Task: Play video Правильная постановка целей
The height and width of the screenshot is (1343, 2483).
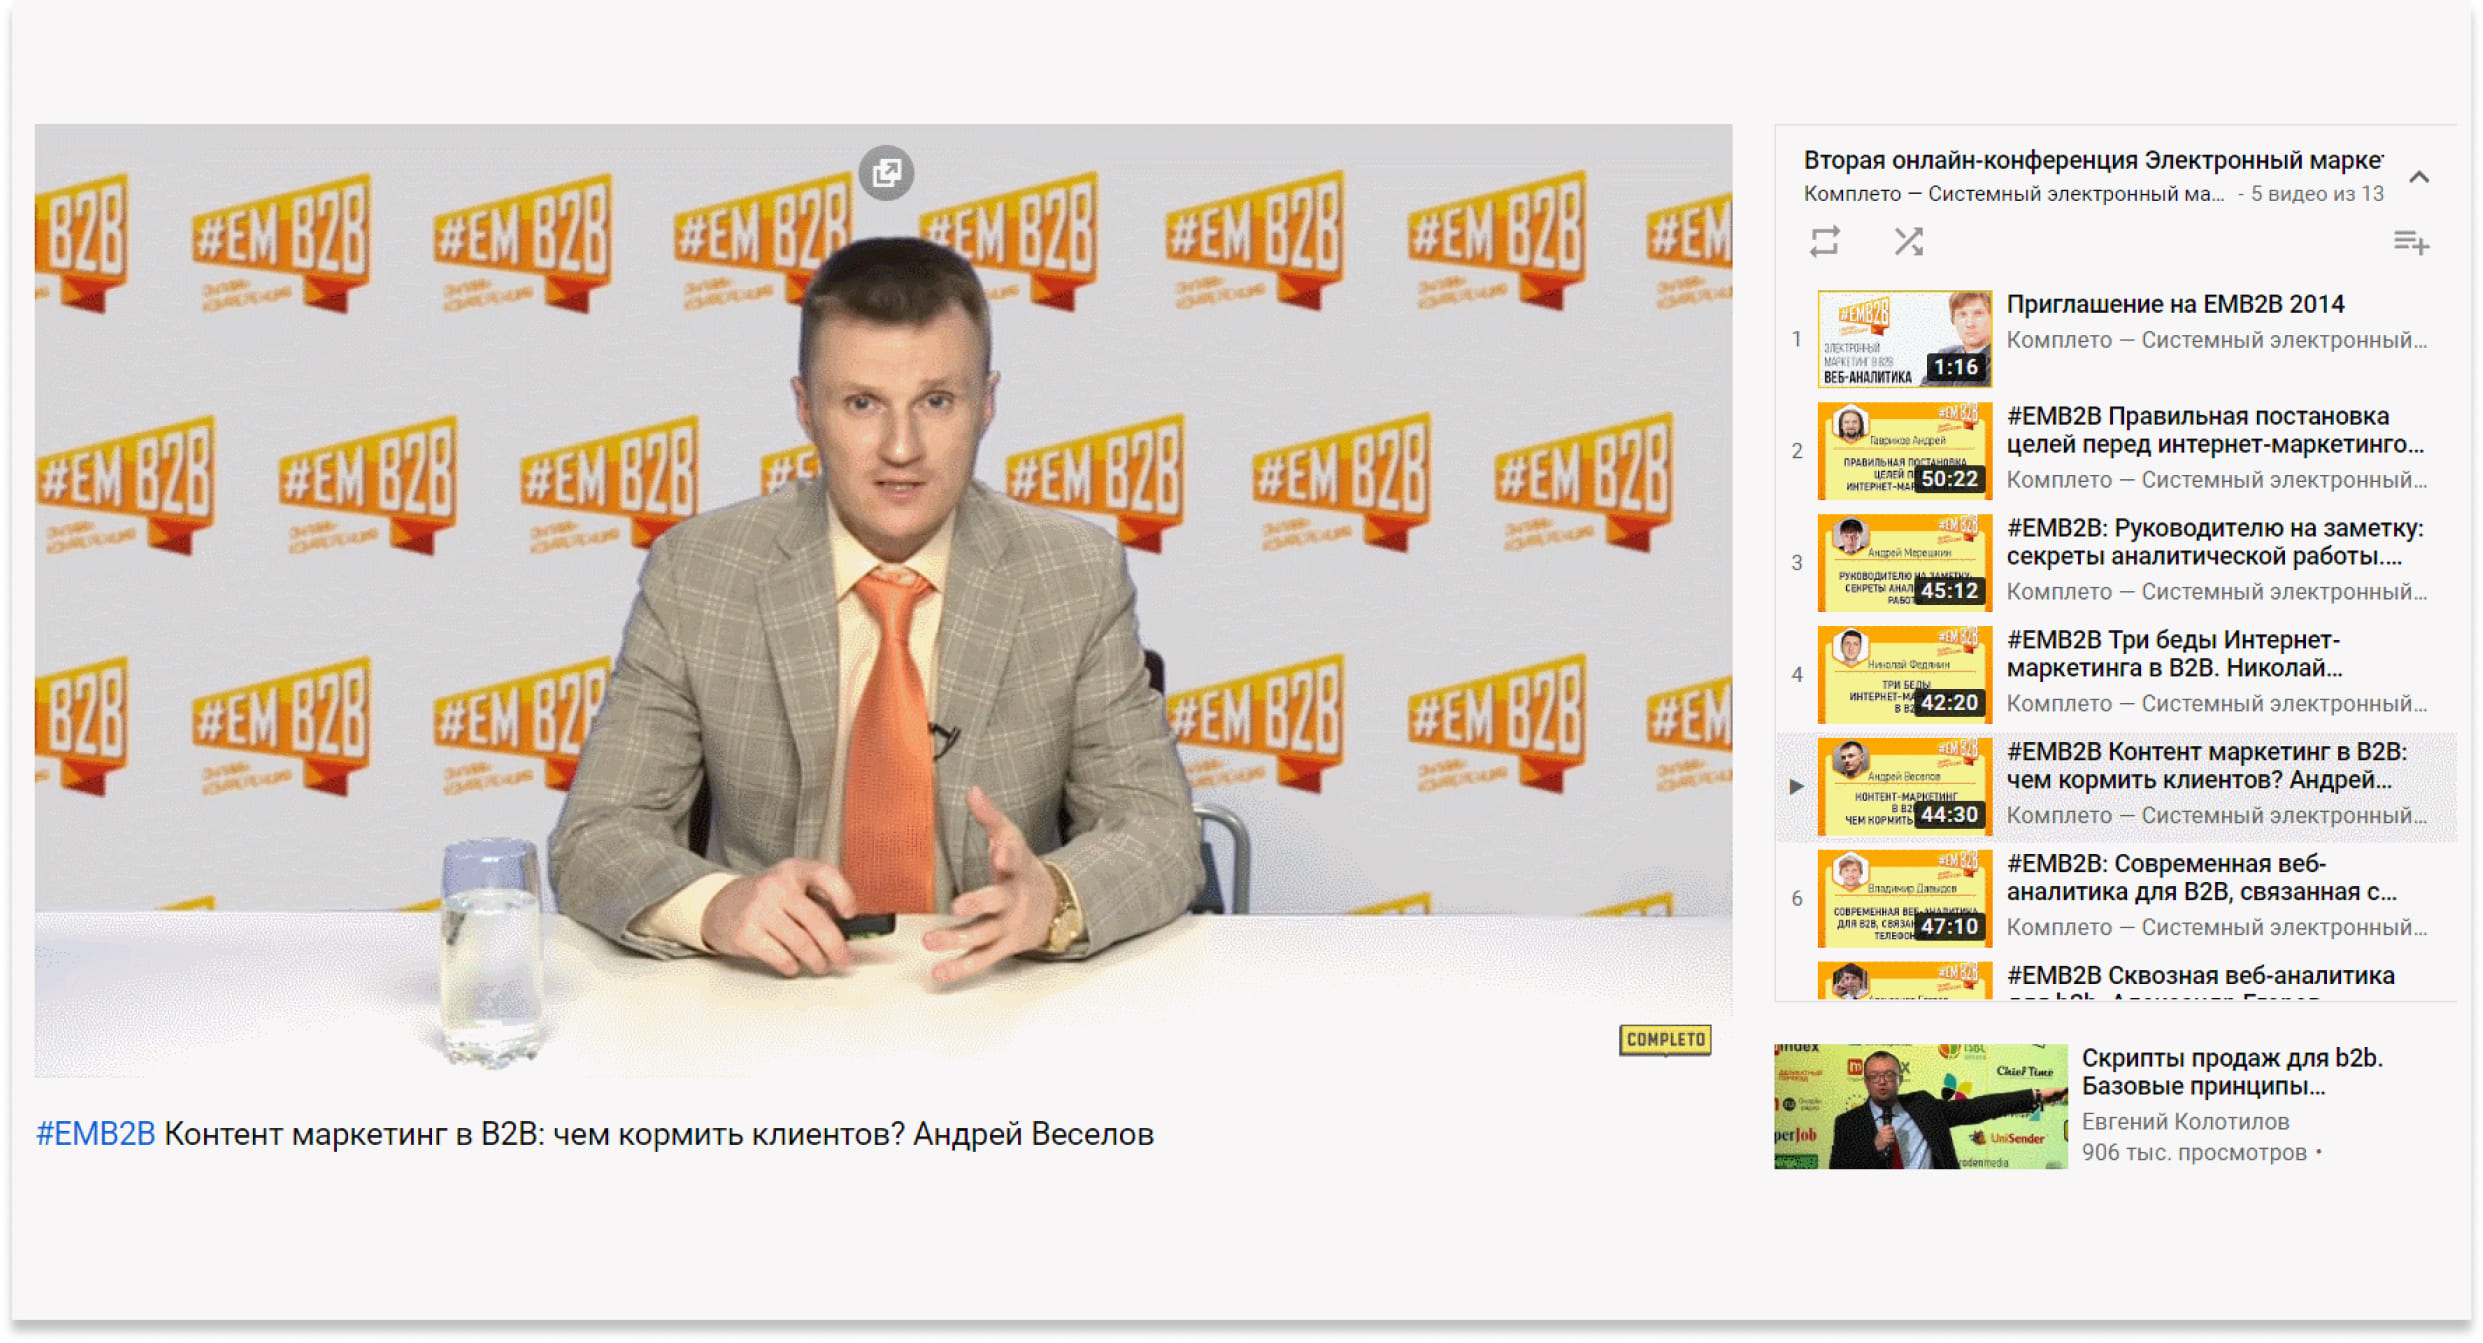Action: [2215, 430]
